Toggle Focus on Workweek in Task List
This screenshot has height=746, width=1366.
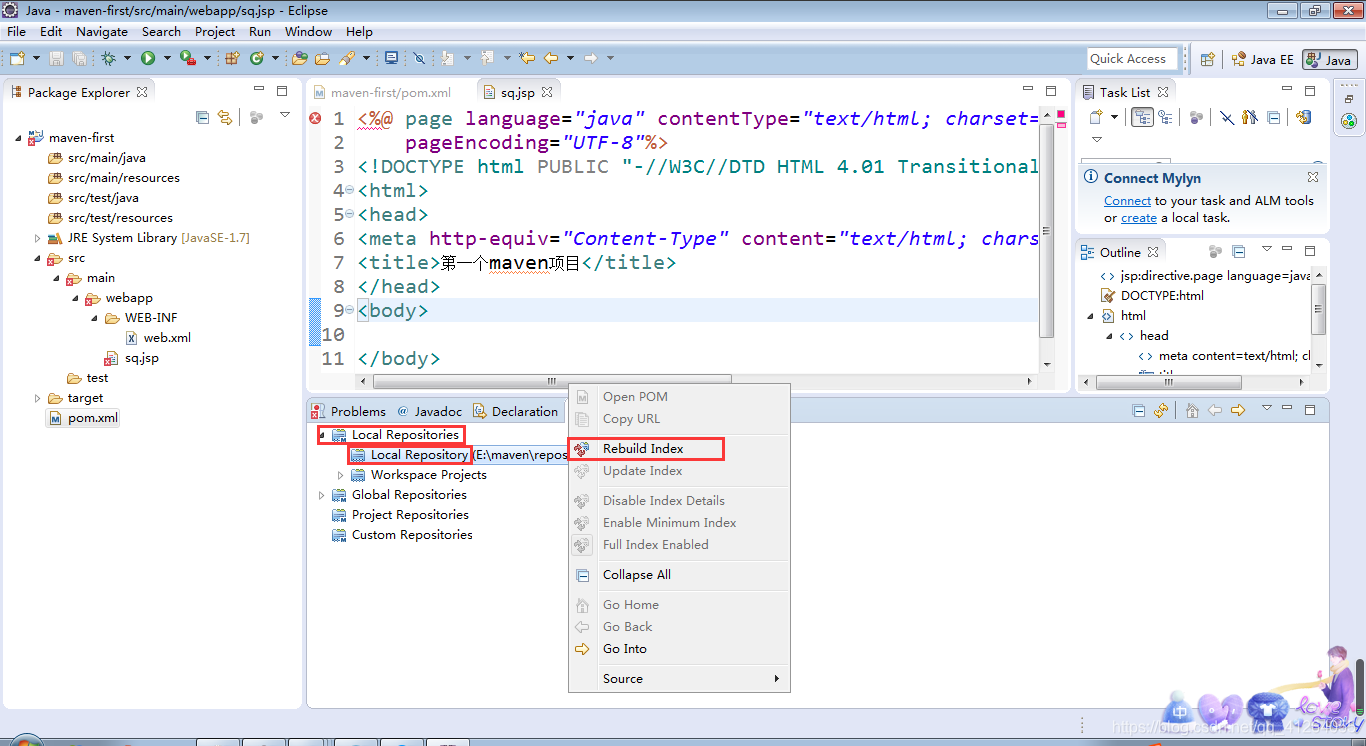1249,117
